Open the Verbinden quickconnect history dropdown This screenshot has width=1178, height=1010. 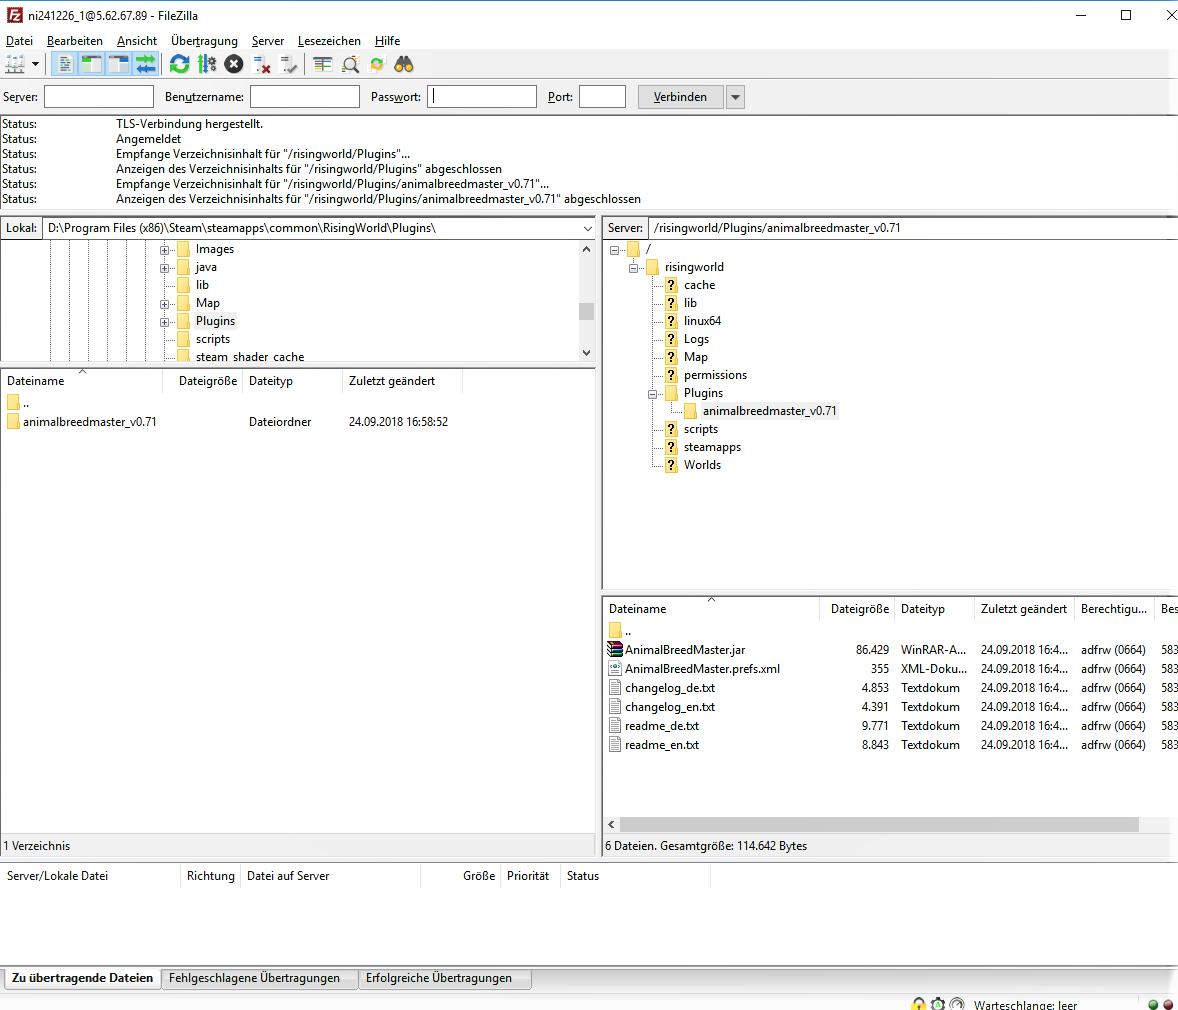(x=735, y=97)
